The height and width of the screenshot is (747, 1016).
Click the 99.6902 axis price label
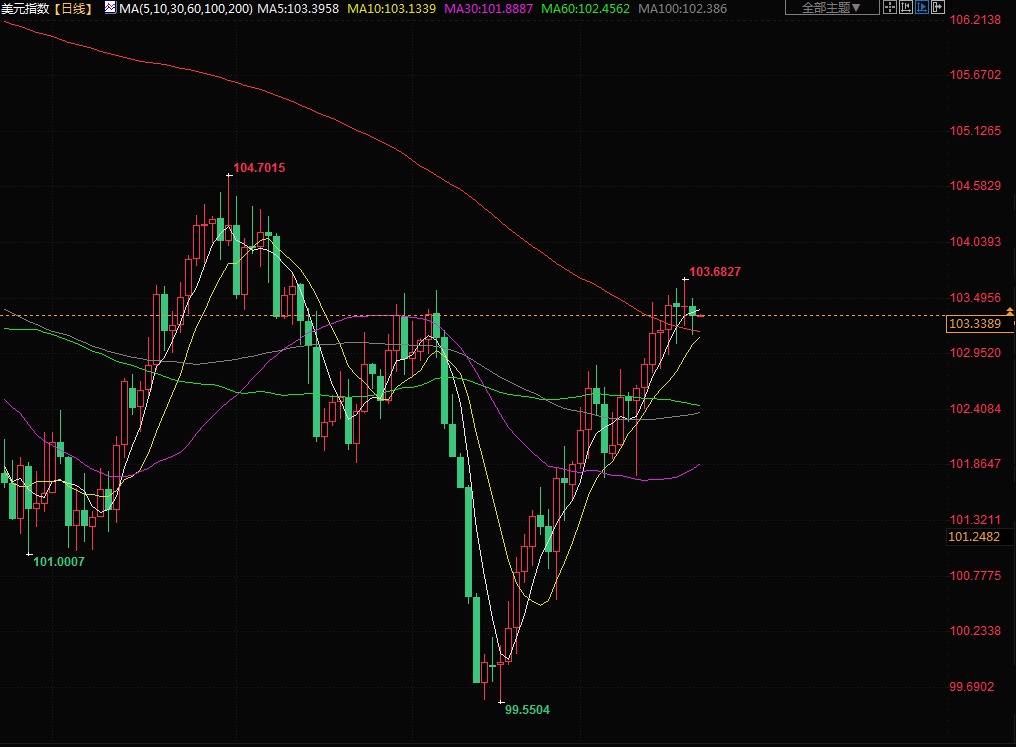971,687
